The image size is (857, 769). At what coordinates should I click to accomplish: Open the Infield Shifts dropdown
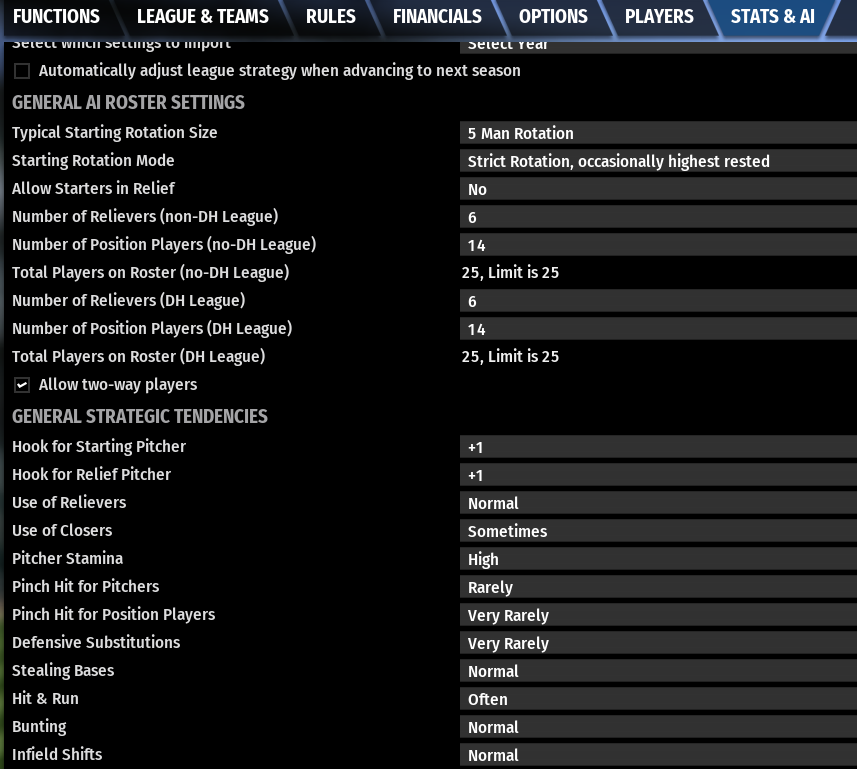coord(658,755)
